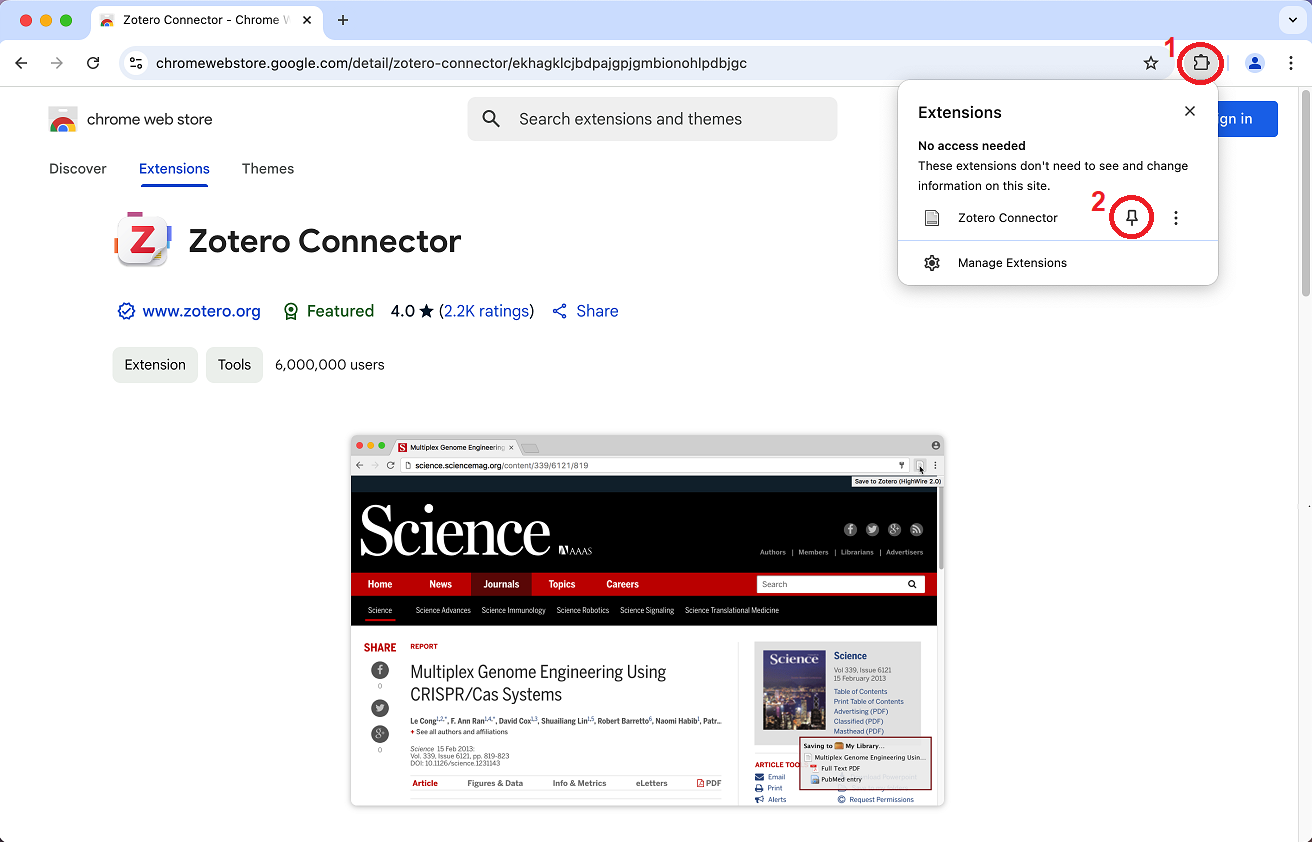Switch to the Themes tab
1312x842 pixels.
(x=268, y=169)
